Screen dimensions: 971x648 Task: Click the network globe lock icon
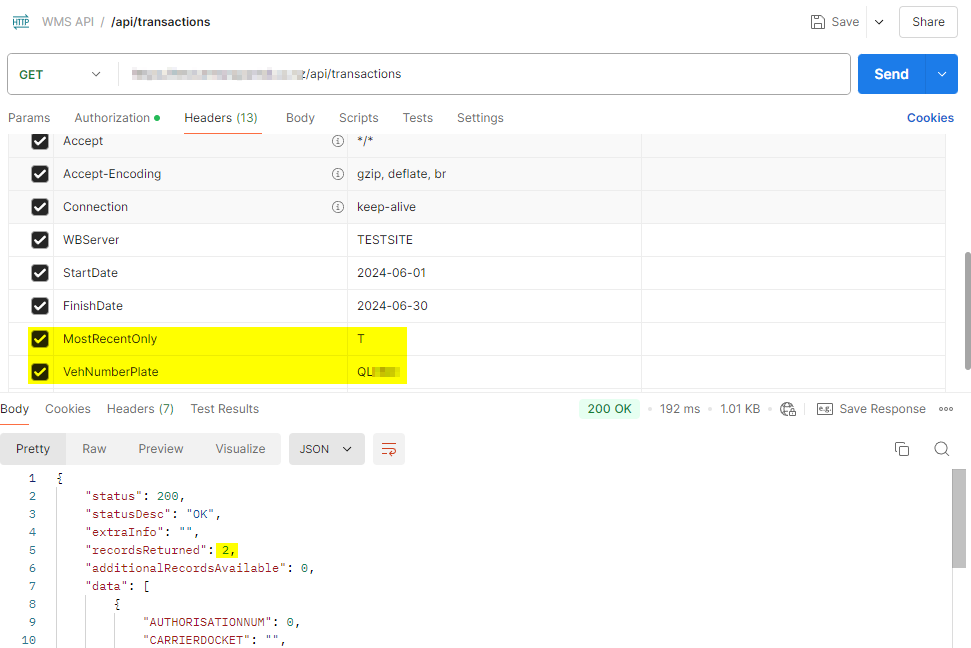788,409
